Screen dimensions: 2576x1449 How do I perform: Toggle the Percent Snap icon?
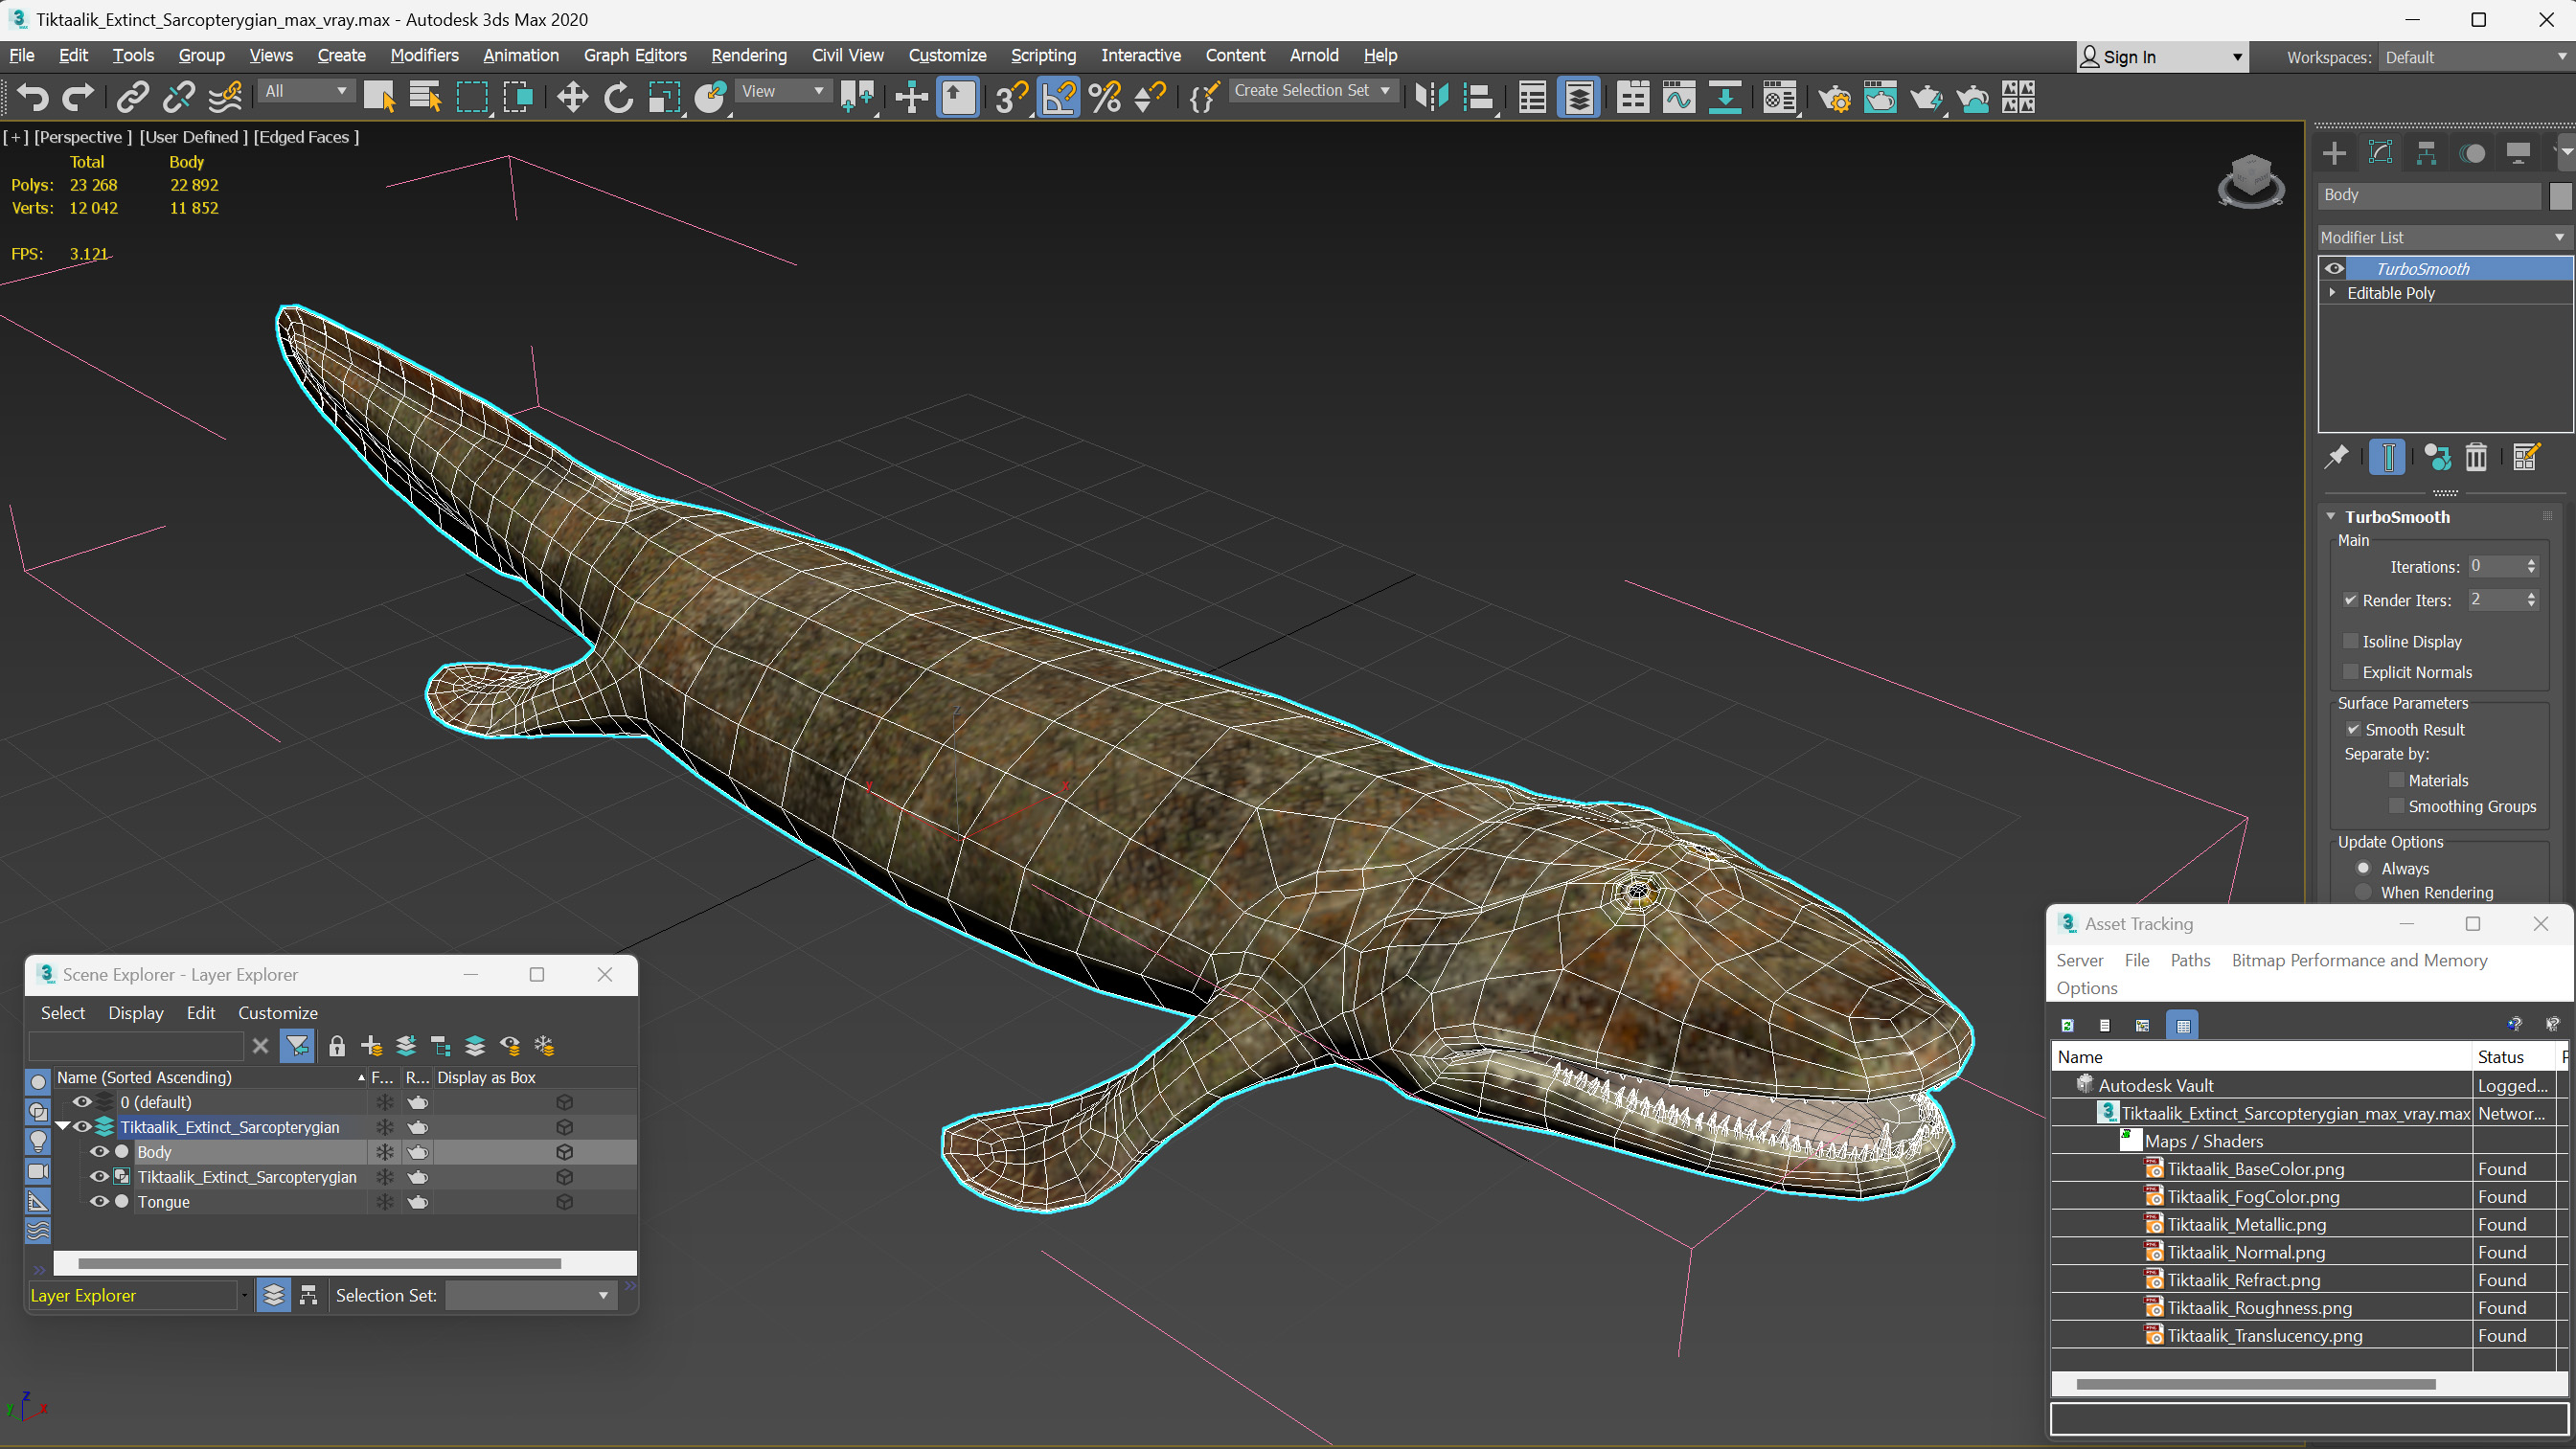coord(1105,97)
